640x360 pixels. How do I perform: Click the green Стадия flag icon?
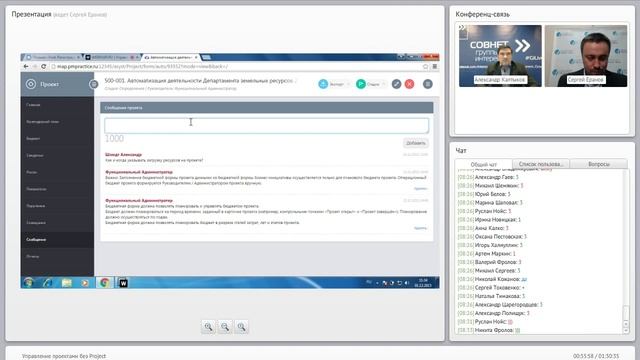(360, 84)
